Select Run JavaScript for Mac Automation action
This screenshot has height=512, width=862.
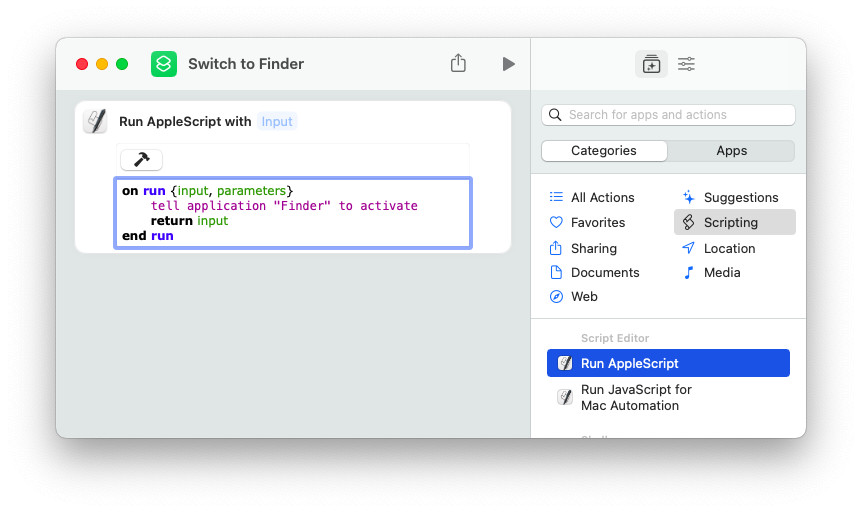(668, 398)
